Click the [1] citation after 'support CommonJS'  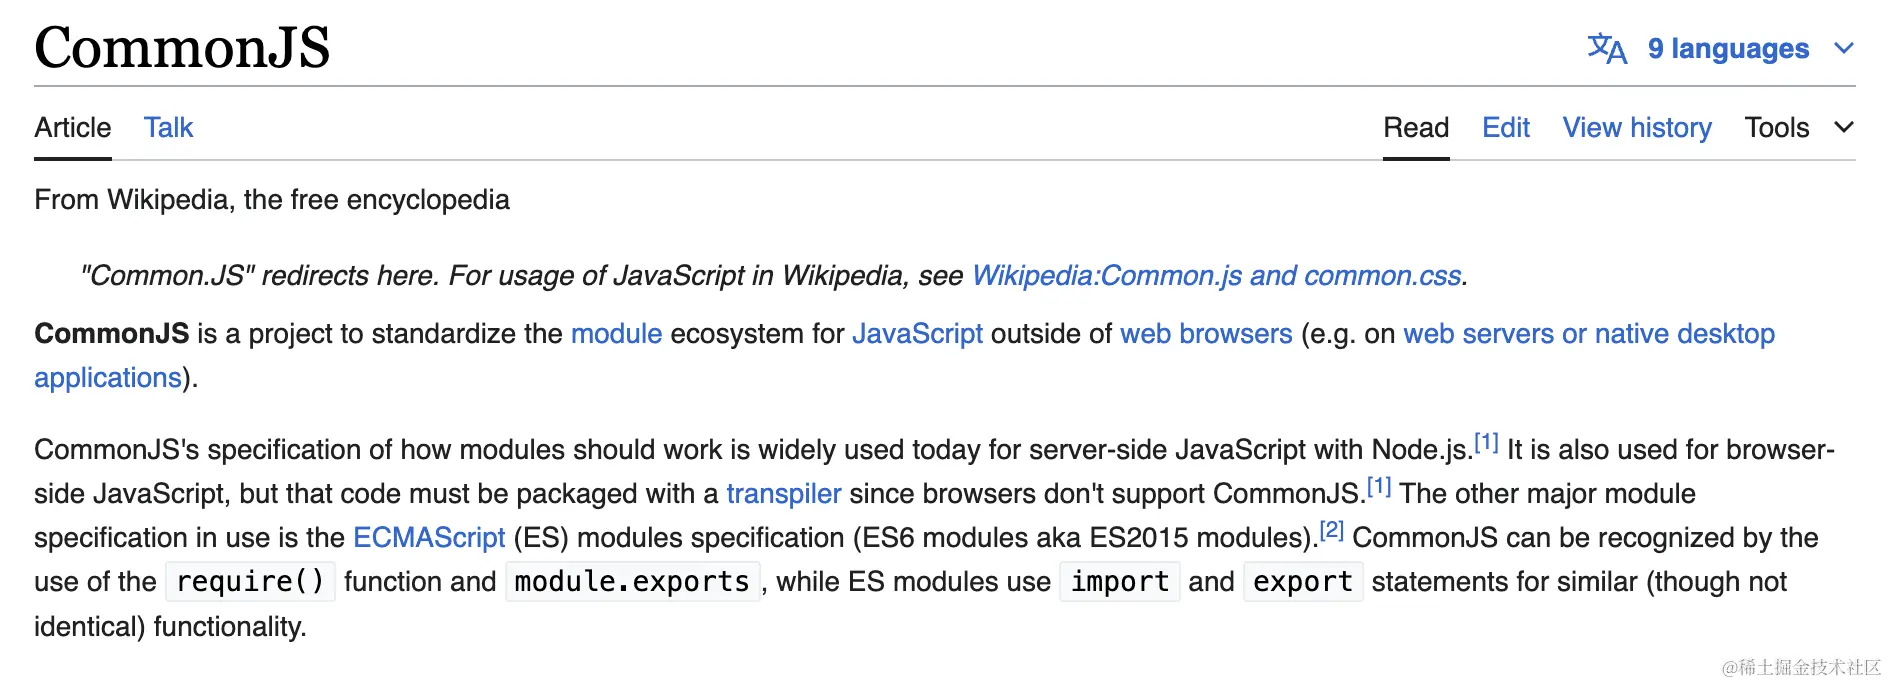pos(1379,486)
